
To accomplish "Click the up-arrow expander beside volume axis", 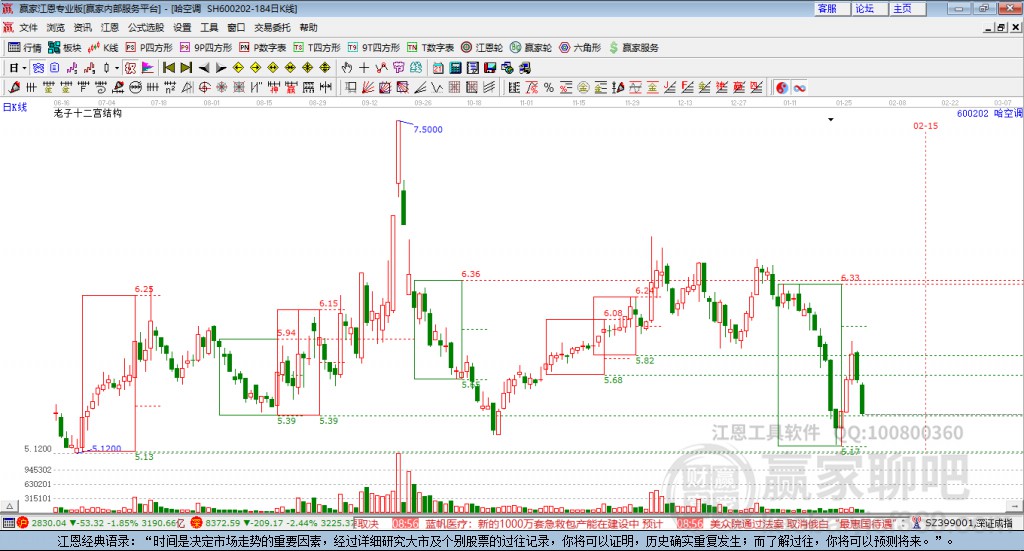I will 9,505.
